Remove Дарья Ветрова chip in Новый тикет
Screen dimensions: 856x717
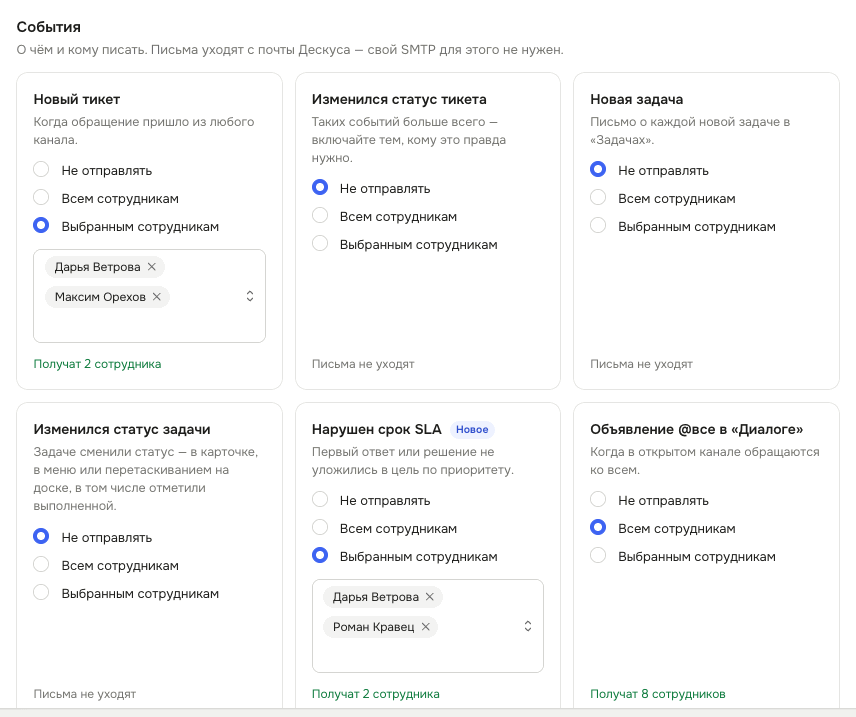(152, 266)
